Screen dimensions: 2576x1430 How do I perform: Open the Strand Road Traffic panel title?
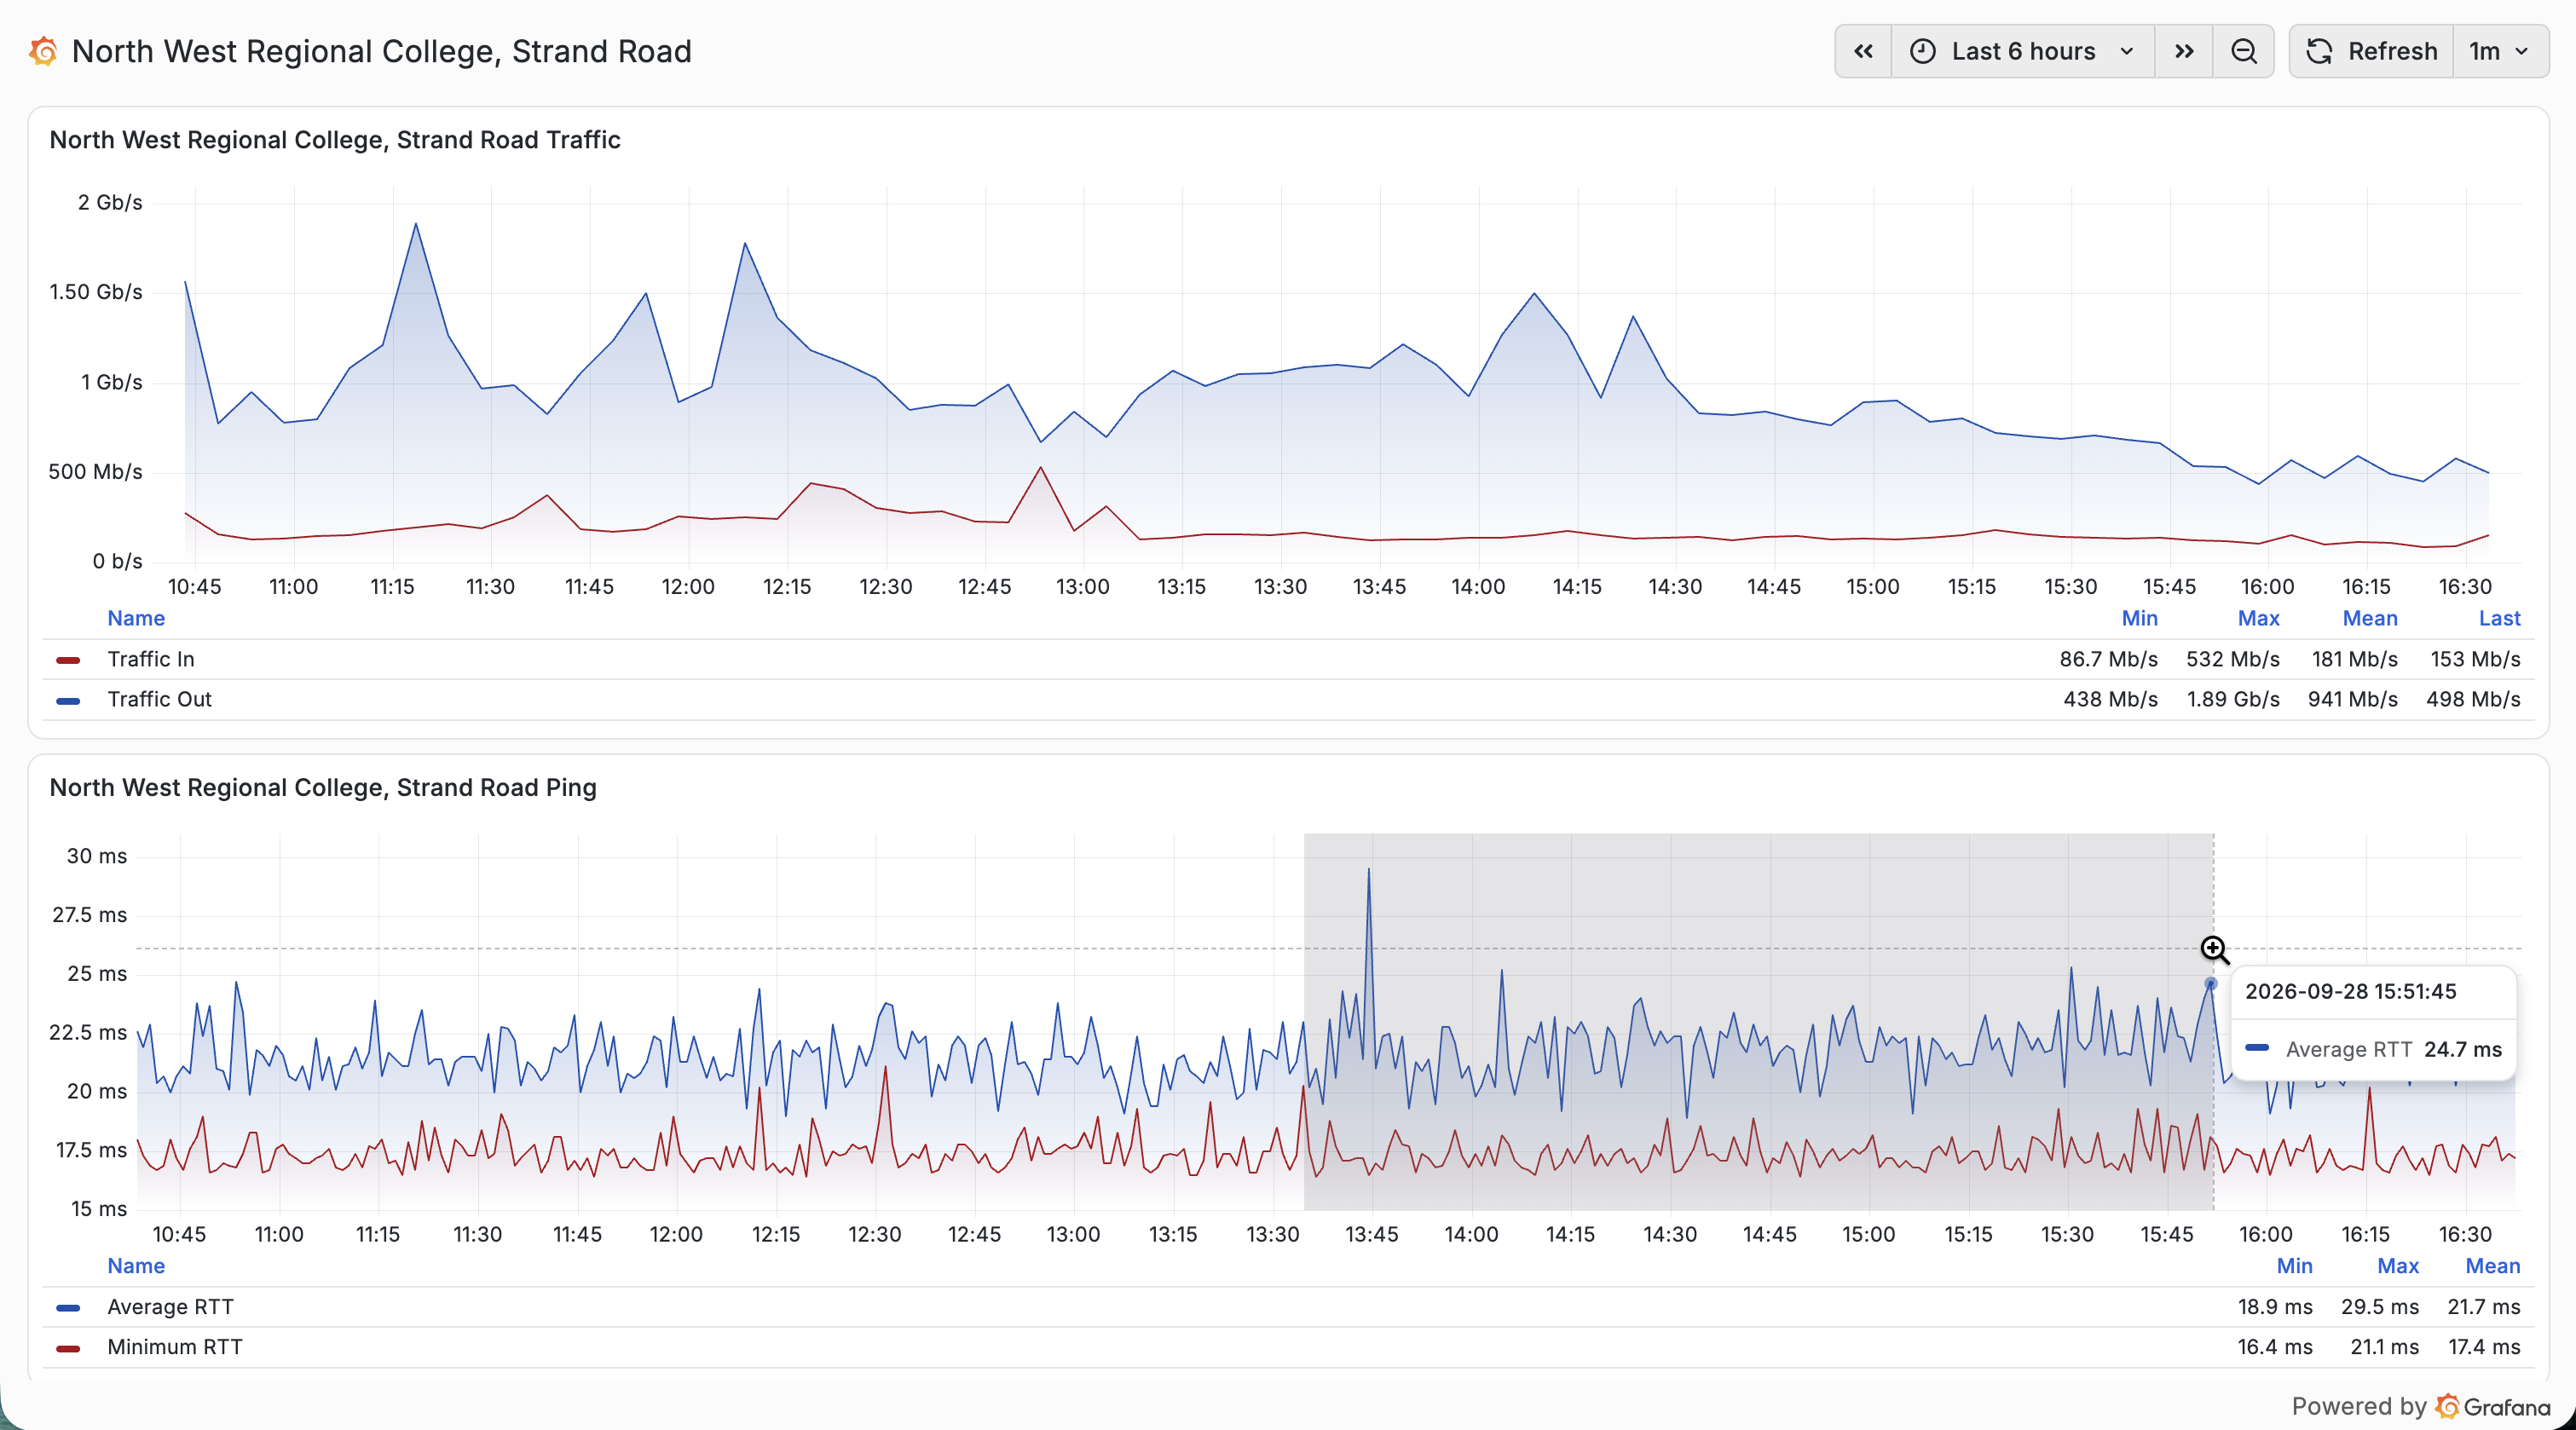coord(335,140)
